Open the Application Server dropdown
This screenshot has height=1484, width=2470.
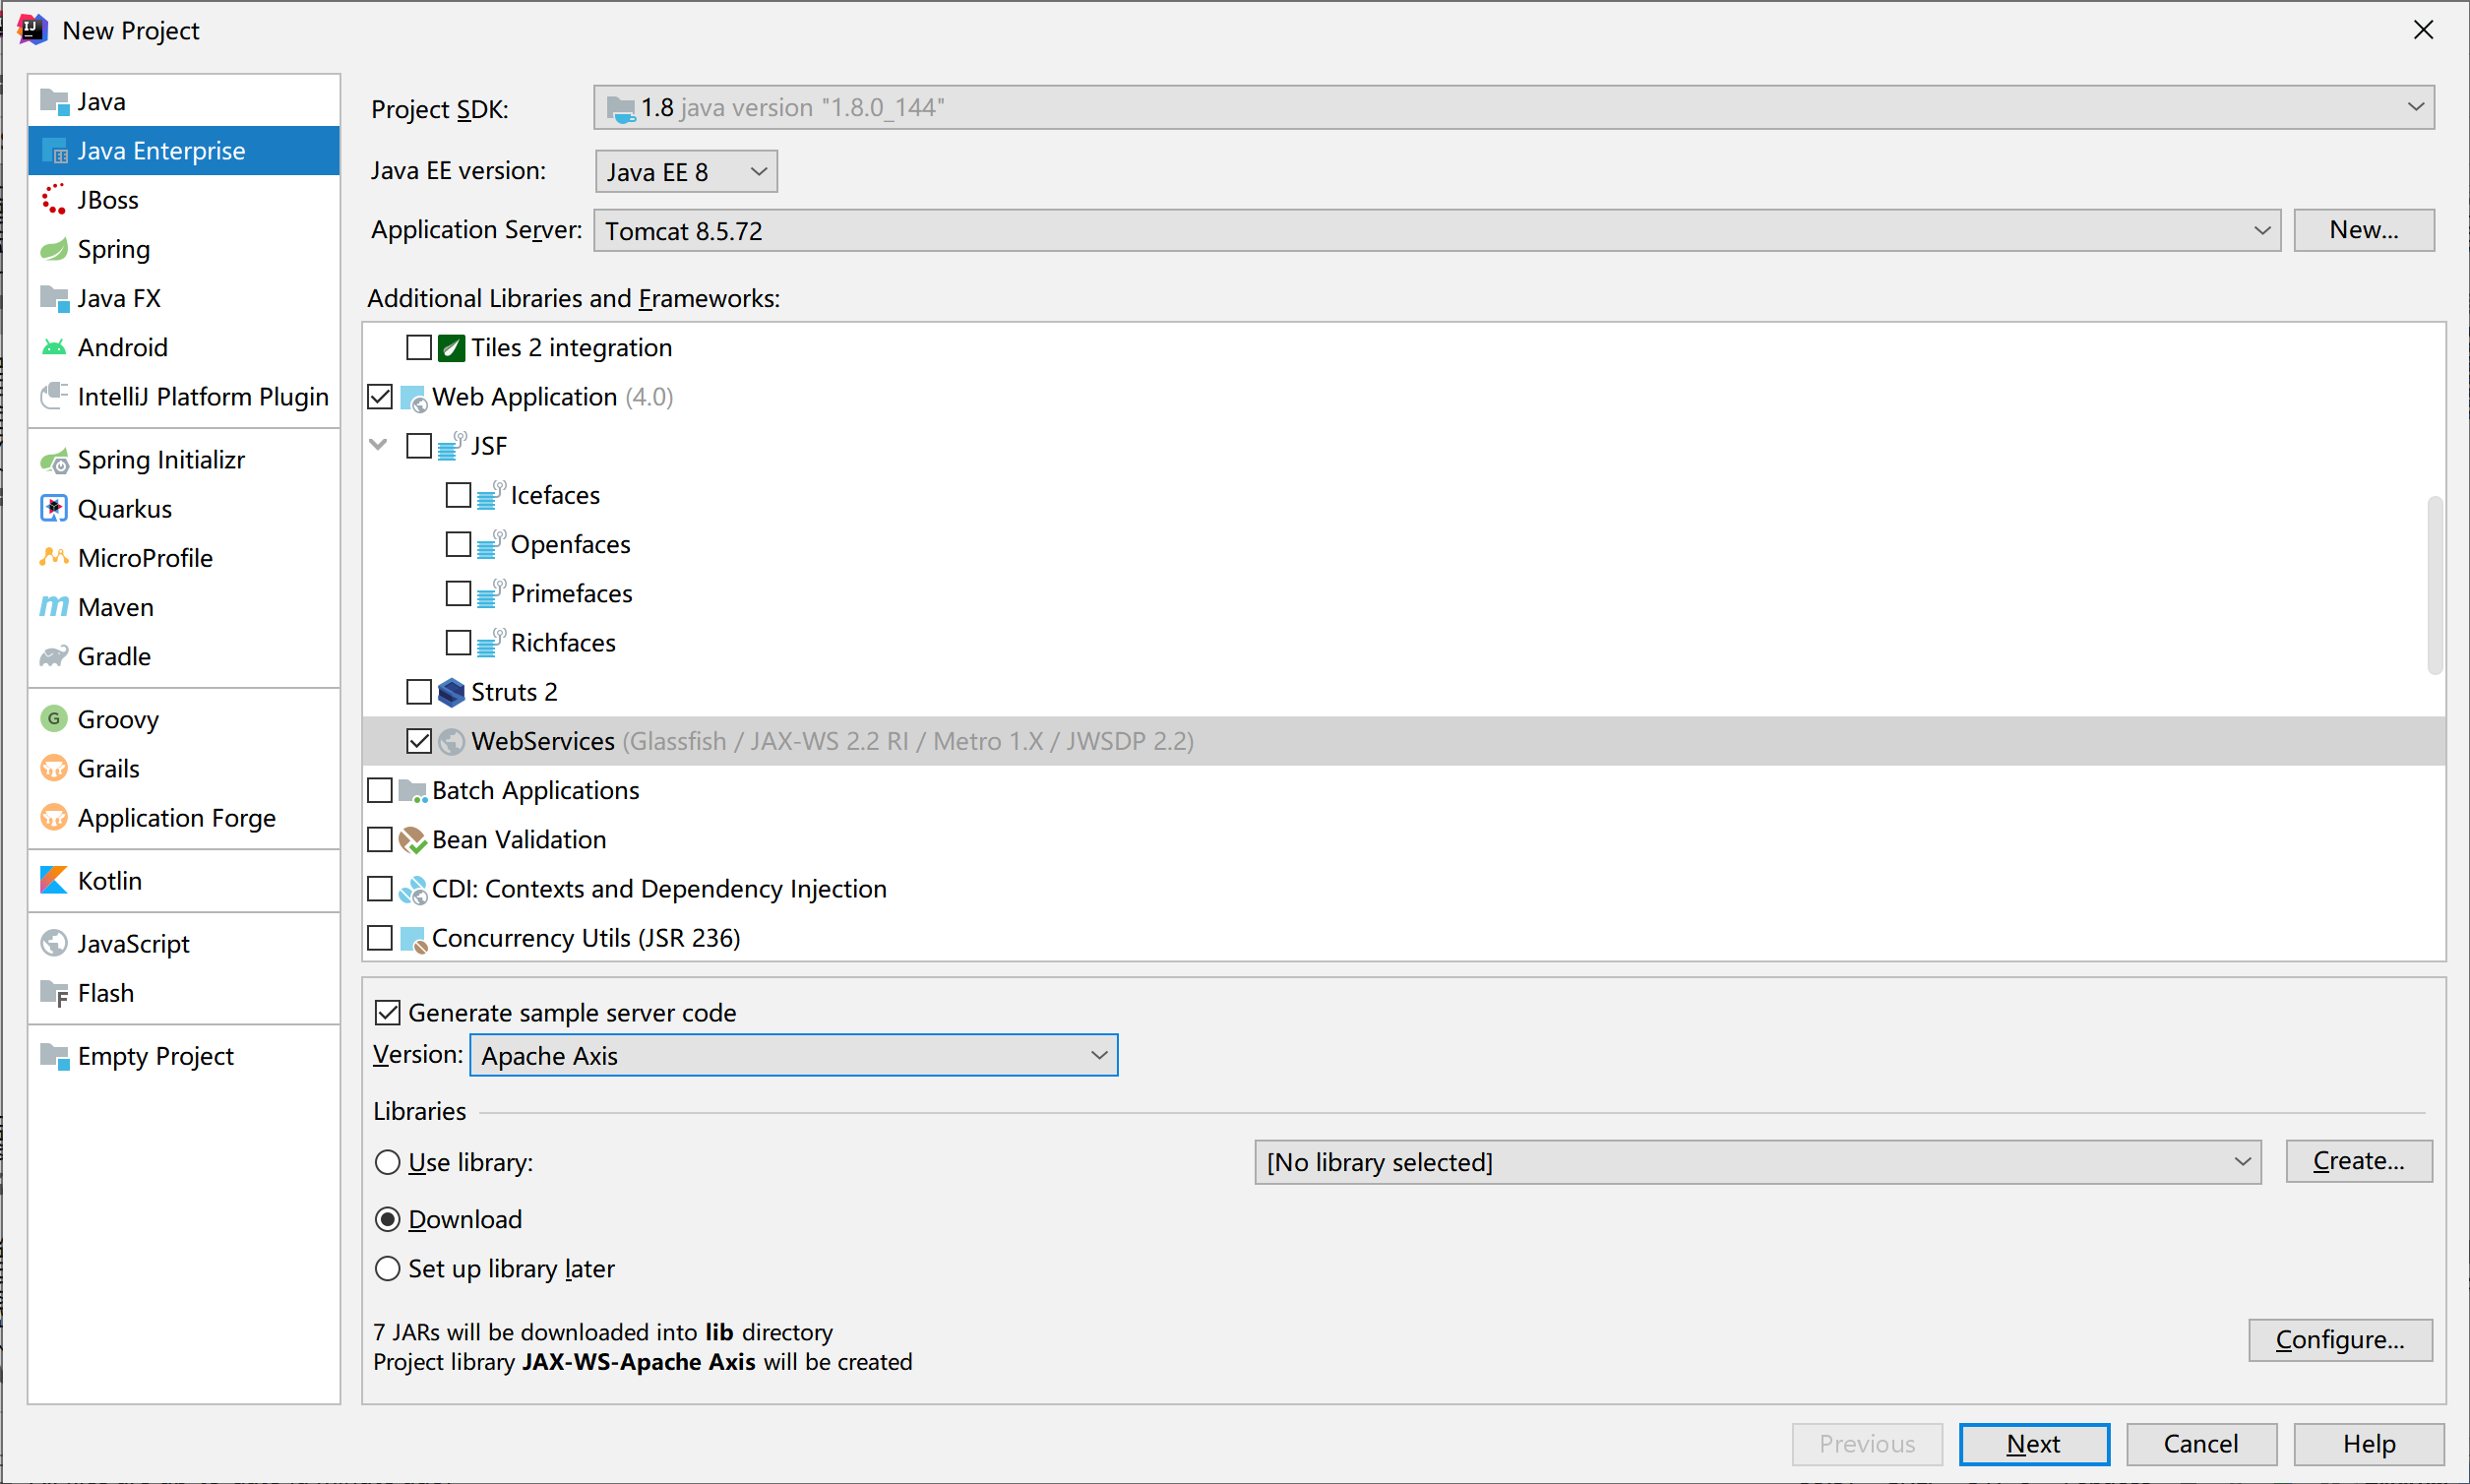pyautogui.click(x=1436, y=231)
